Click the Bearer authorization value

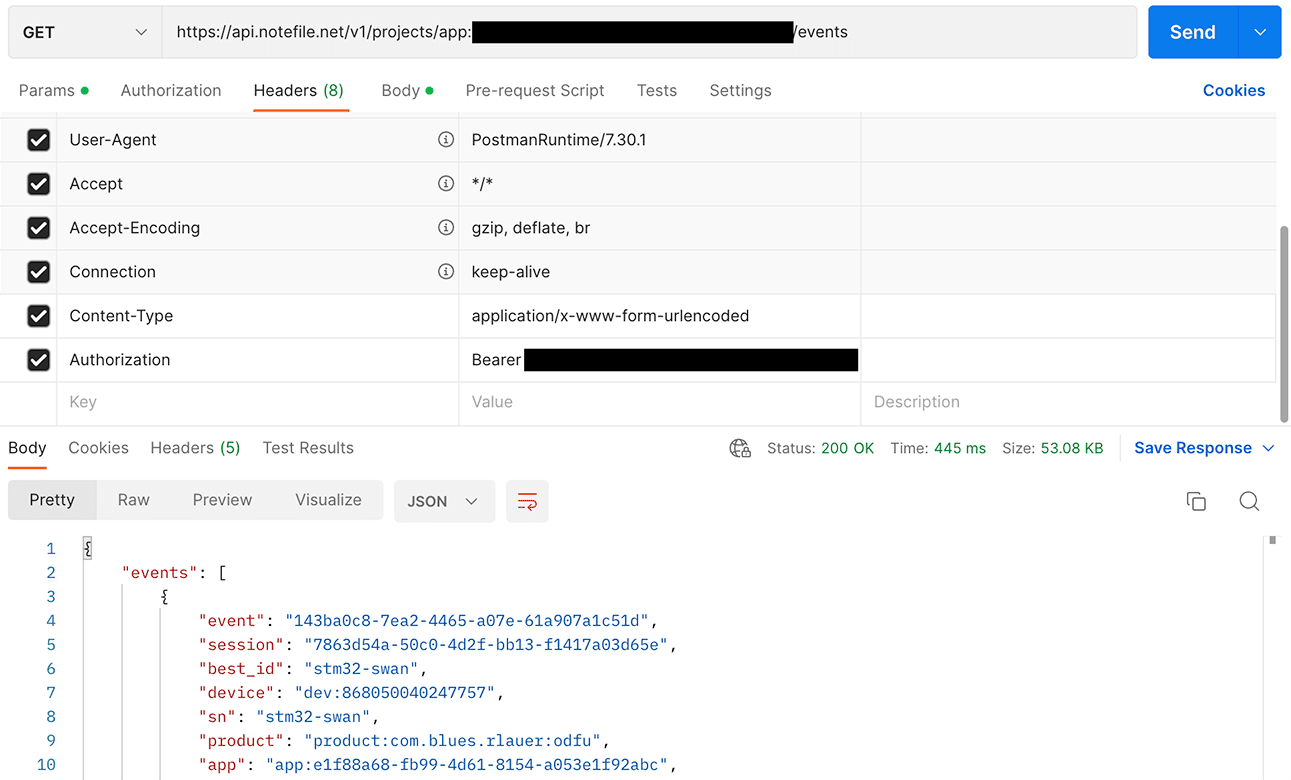click(665, 360)
